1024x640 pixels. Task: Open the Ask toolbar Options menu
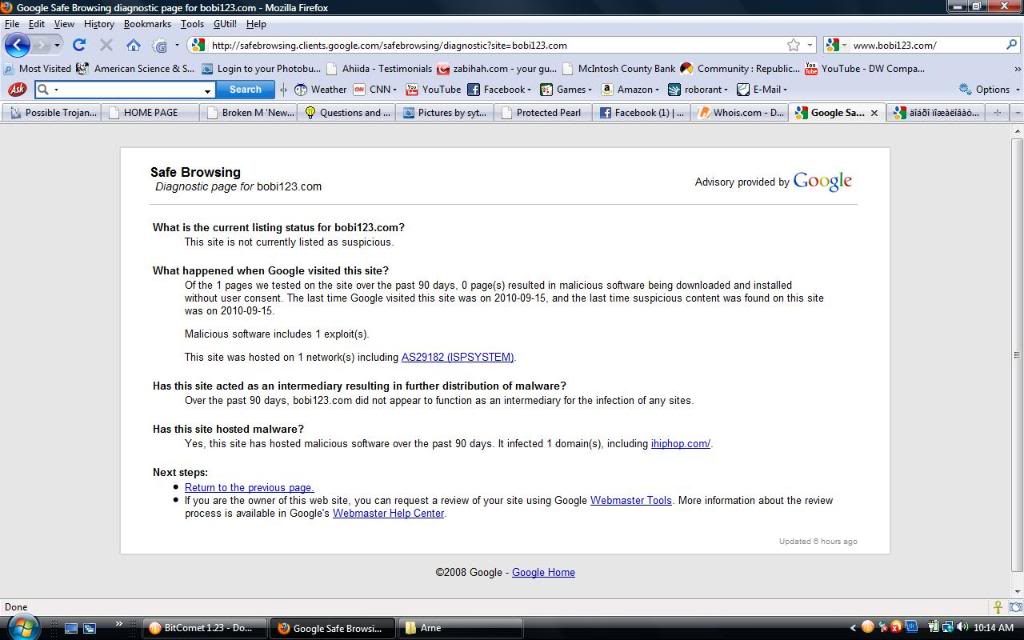click(x=989, y=89)
